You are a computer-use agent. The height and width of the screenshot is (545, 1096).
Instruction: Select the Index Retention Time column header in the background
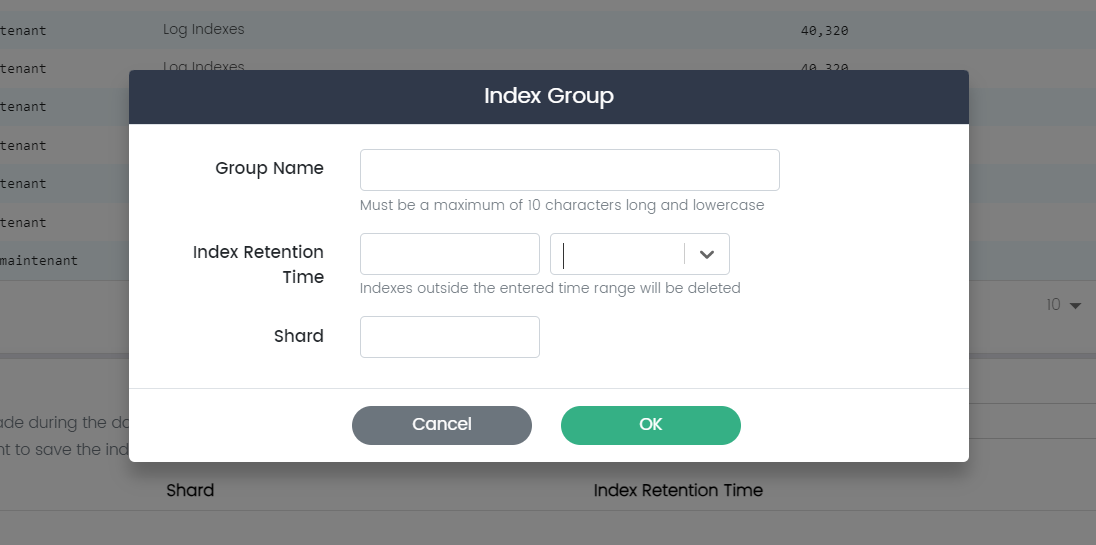(x=678, y=490)
